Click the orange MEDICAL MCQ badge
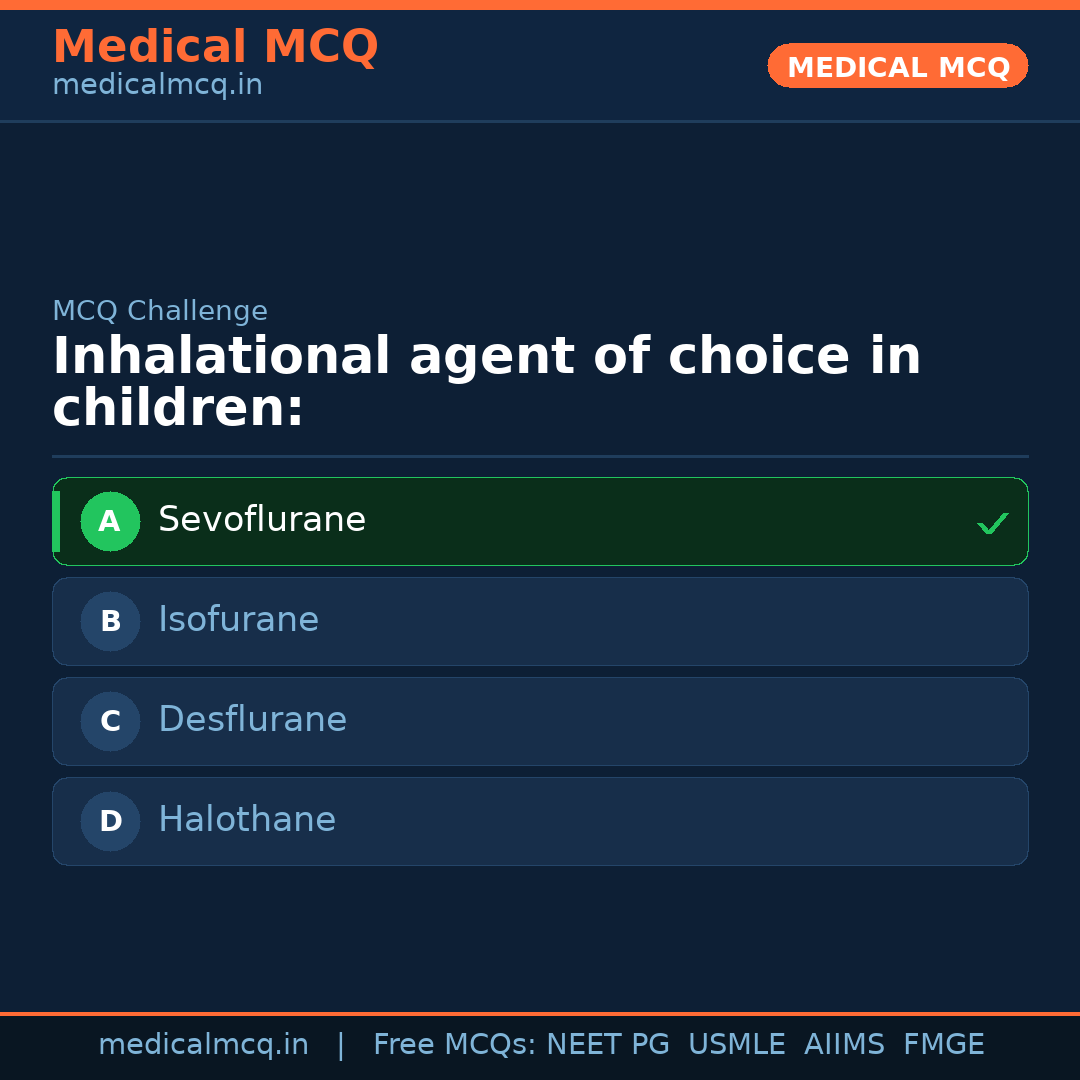This screenshot has height=1080, width=1080. (897, 66)
